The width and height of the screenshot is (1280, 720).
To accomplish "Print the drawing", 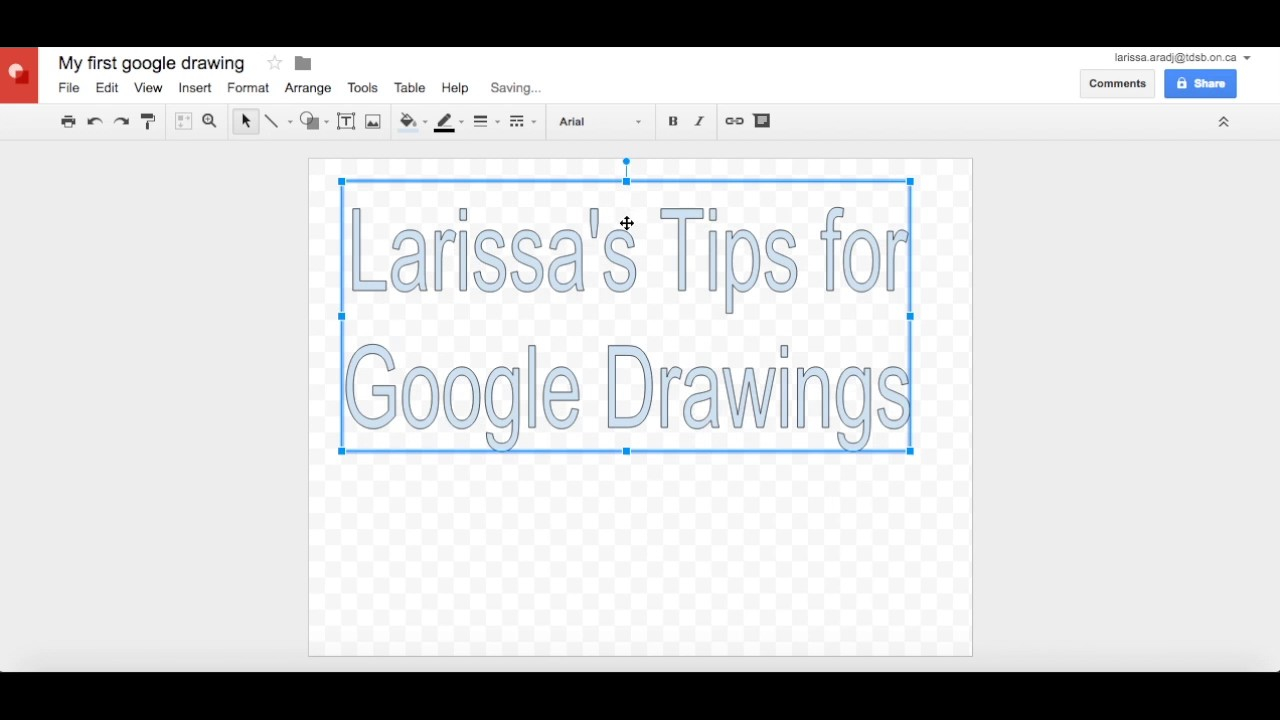I will (68, 121).
